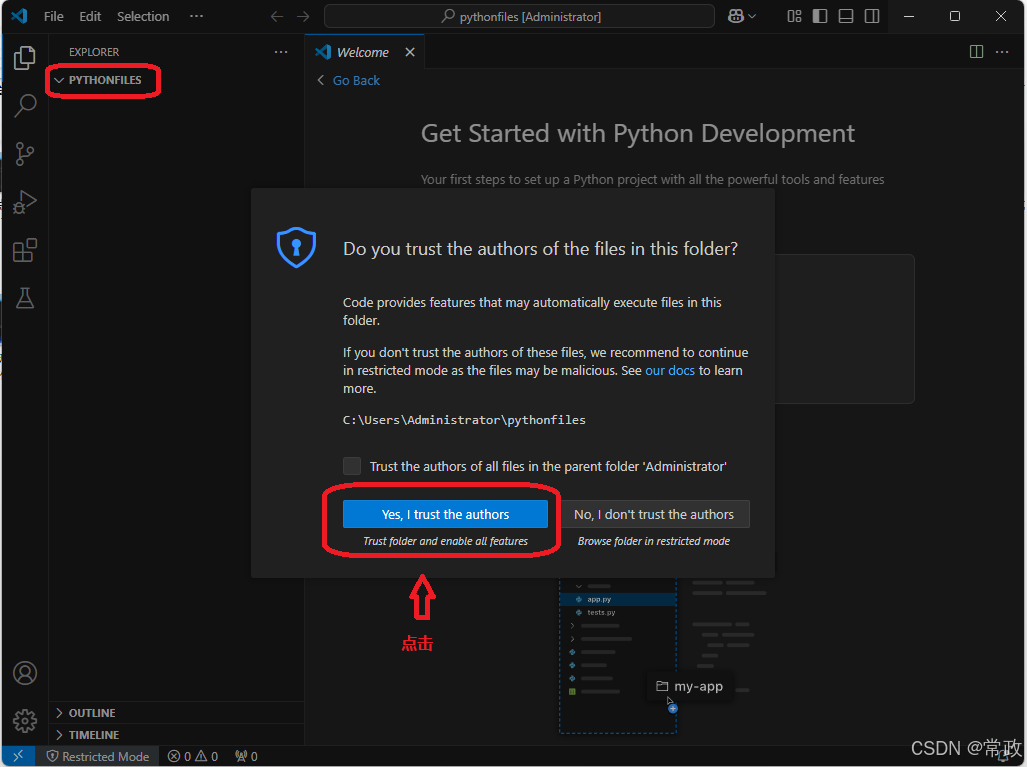1027x767 pixels.
Task: Open editor More Actions ellipsis
Action: [x=1002, y=52]
